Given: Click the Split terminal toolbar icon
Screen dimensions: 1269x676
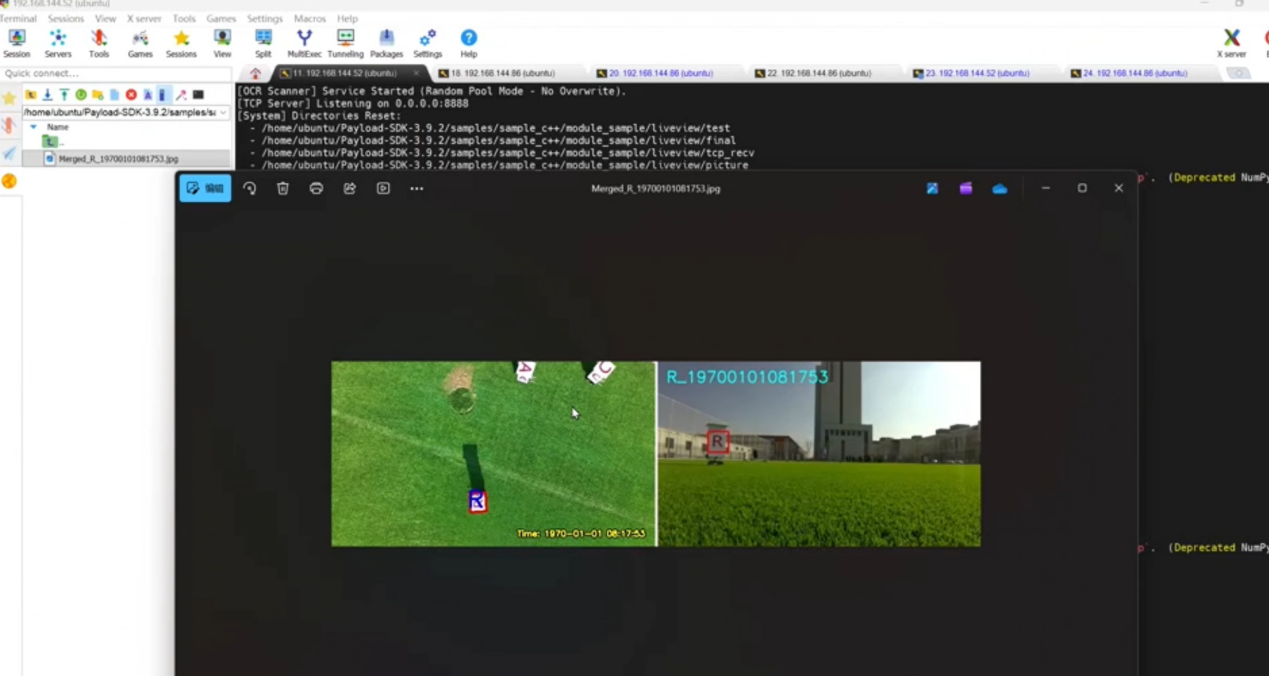Looking at the screenshot, I should pos(263,42).
